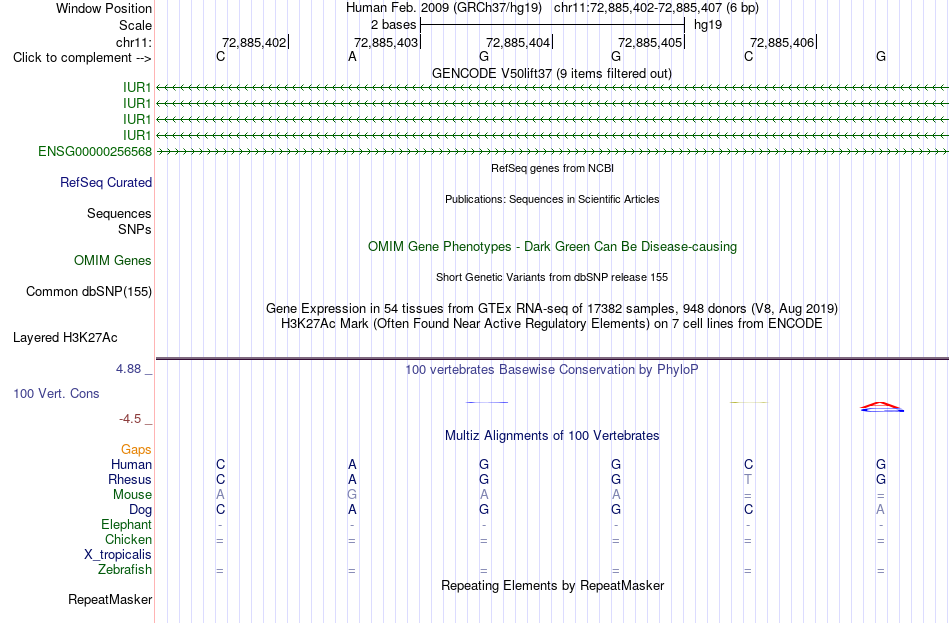The image size is (950, 623).
Task: Click base 'A' in the Rhesus alignment row
Action: click(352, 479)
